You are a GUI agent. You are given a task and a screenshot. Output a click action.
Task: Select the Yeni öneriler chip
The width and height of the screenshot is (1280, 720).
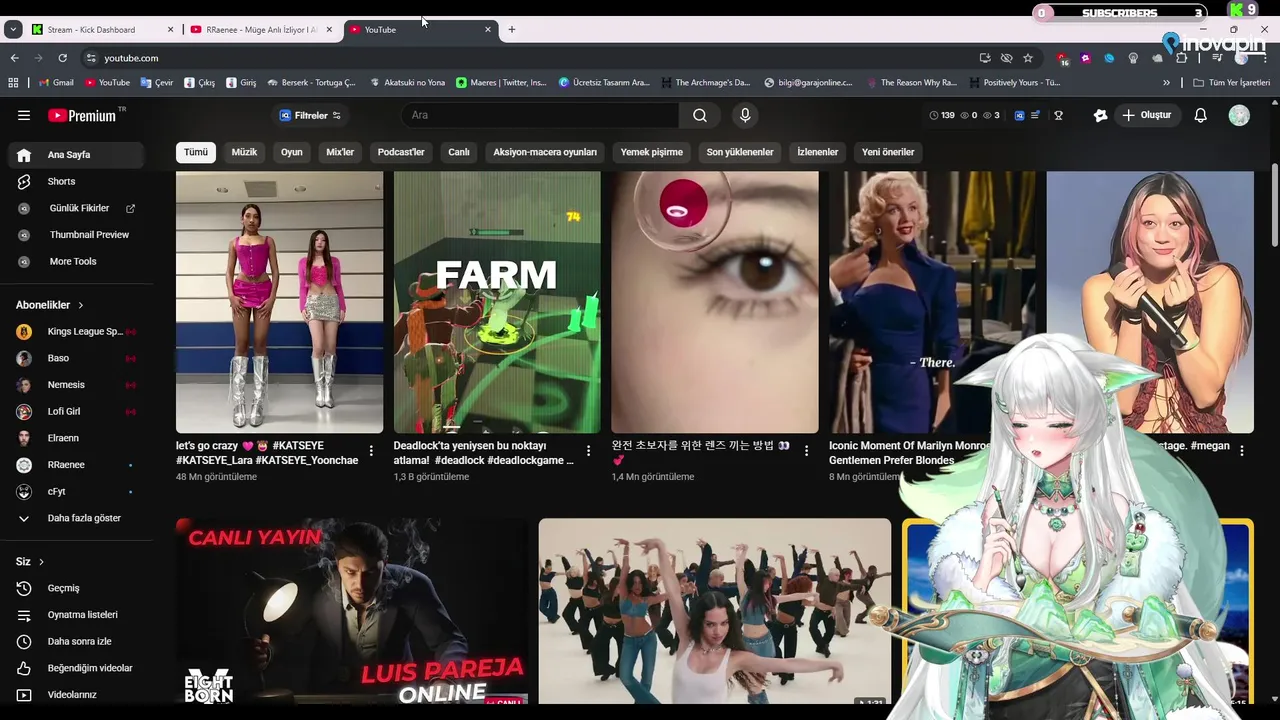point(888,152)
